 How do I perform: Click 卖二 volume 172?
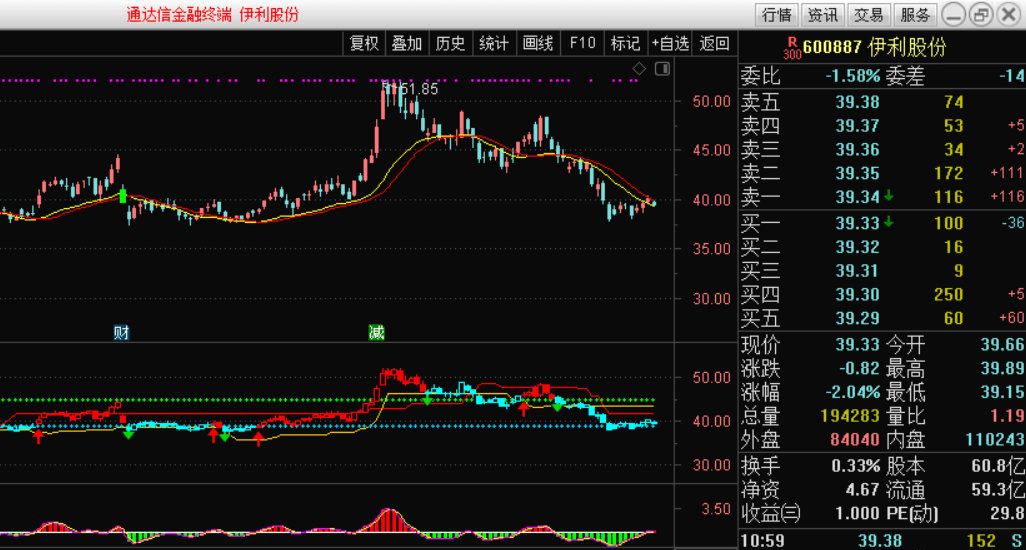pyautogui.click(x=948, y=173)
